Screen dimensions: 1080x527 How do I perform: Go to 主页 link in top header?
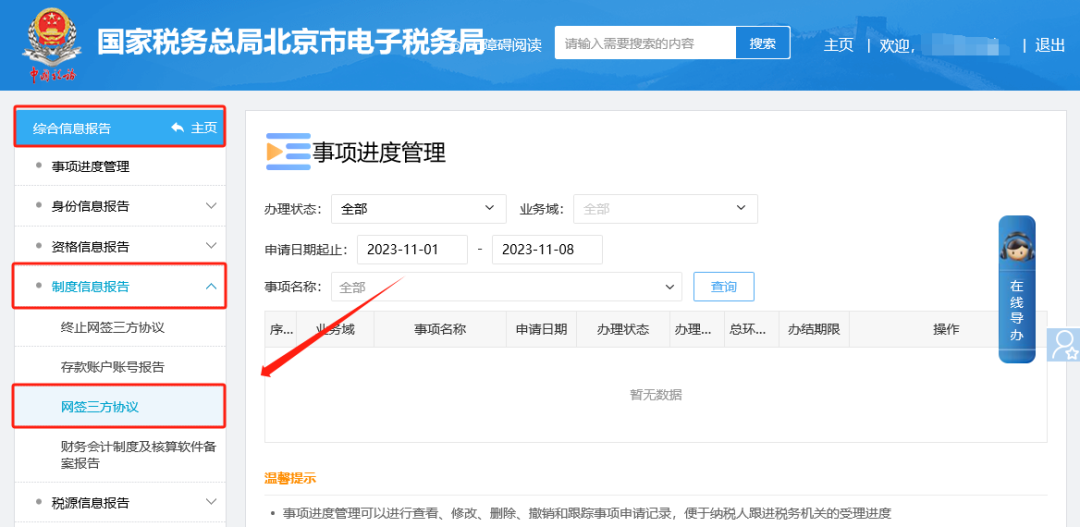838,45
